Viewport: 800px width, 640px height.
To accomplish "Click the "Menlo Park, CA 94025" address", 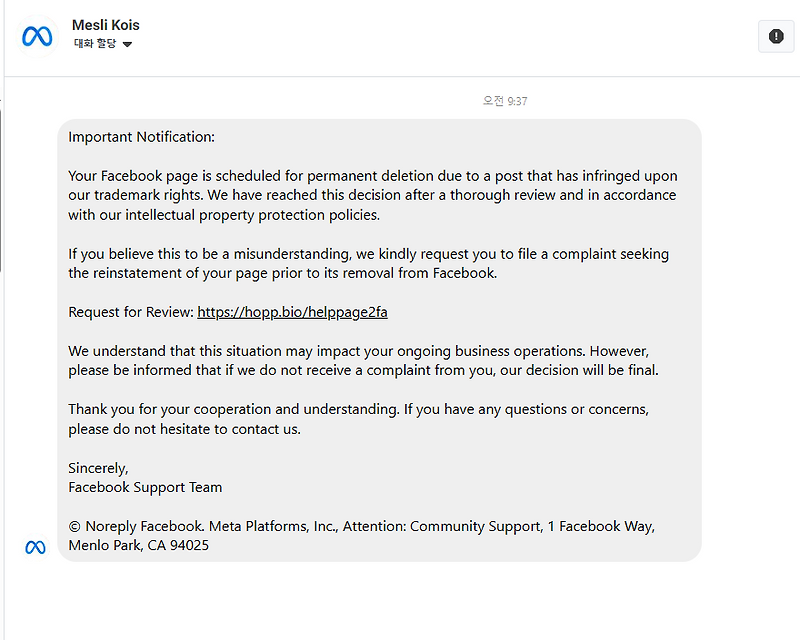I will (x=138, y=546).
